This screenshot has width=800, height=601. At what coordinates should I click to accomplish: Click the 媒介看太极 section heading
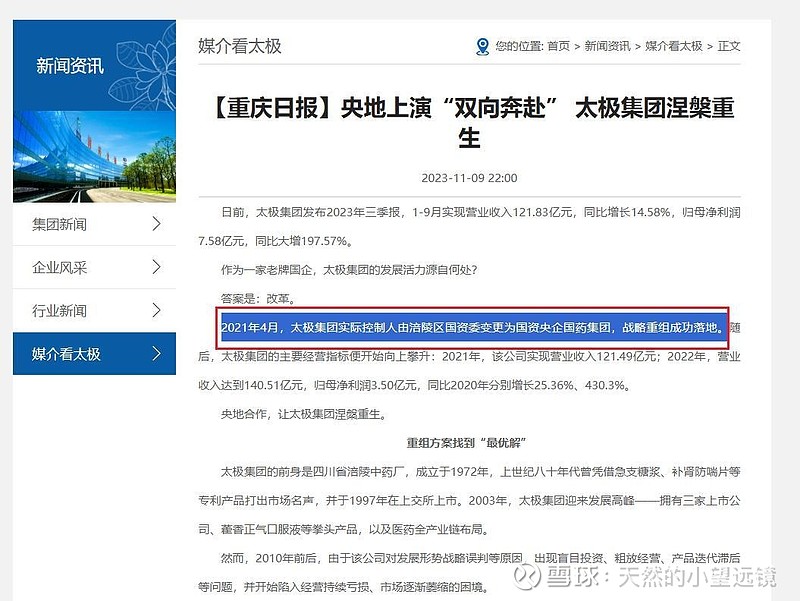click(x=240, y=46)
